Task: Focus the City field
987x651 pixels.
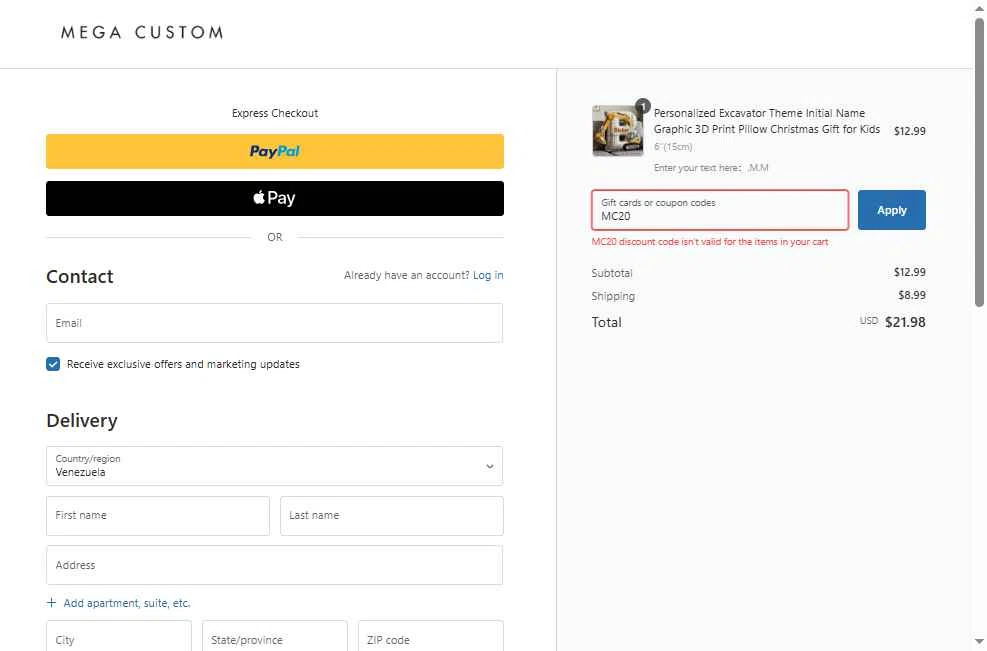Action: 118,636
